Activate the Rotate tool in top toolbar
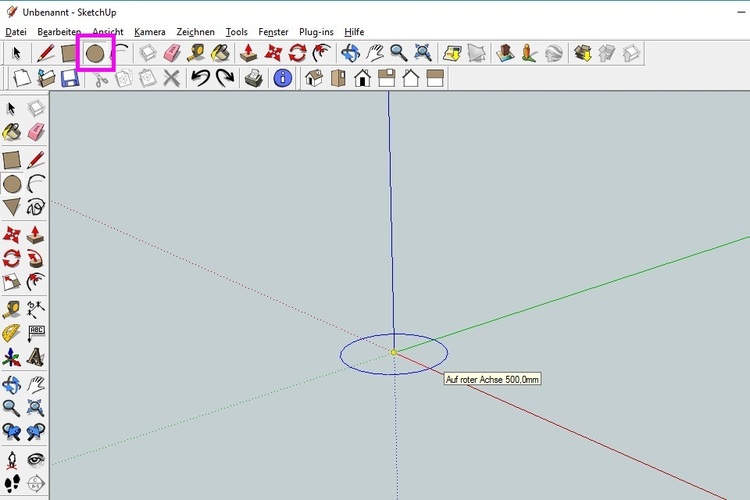 (x=298, y=53)
